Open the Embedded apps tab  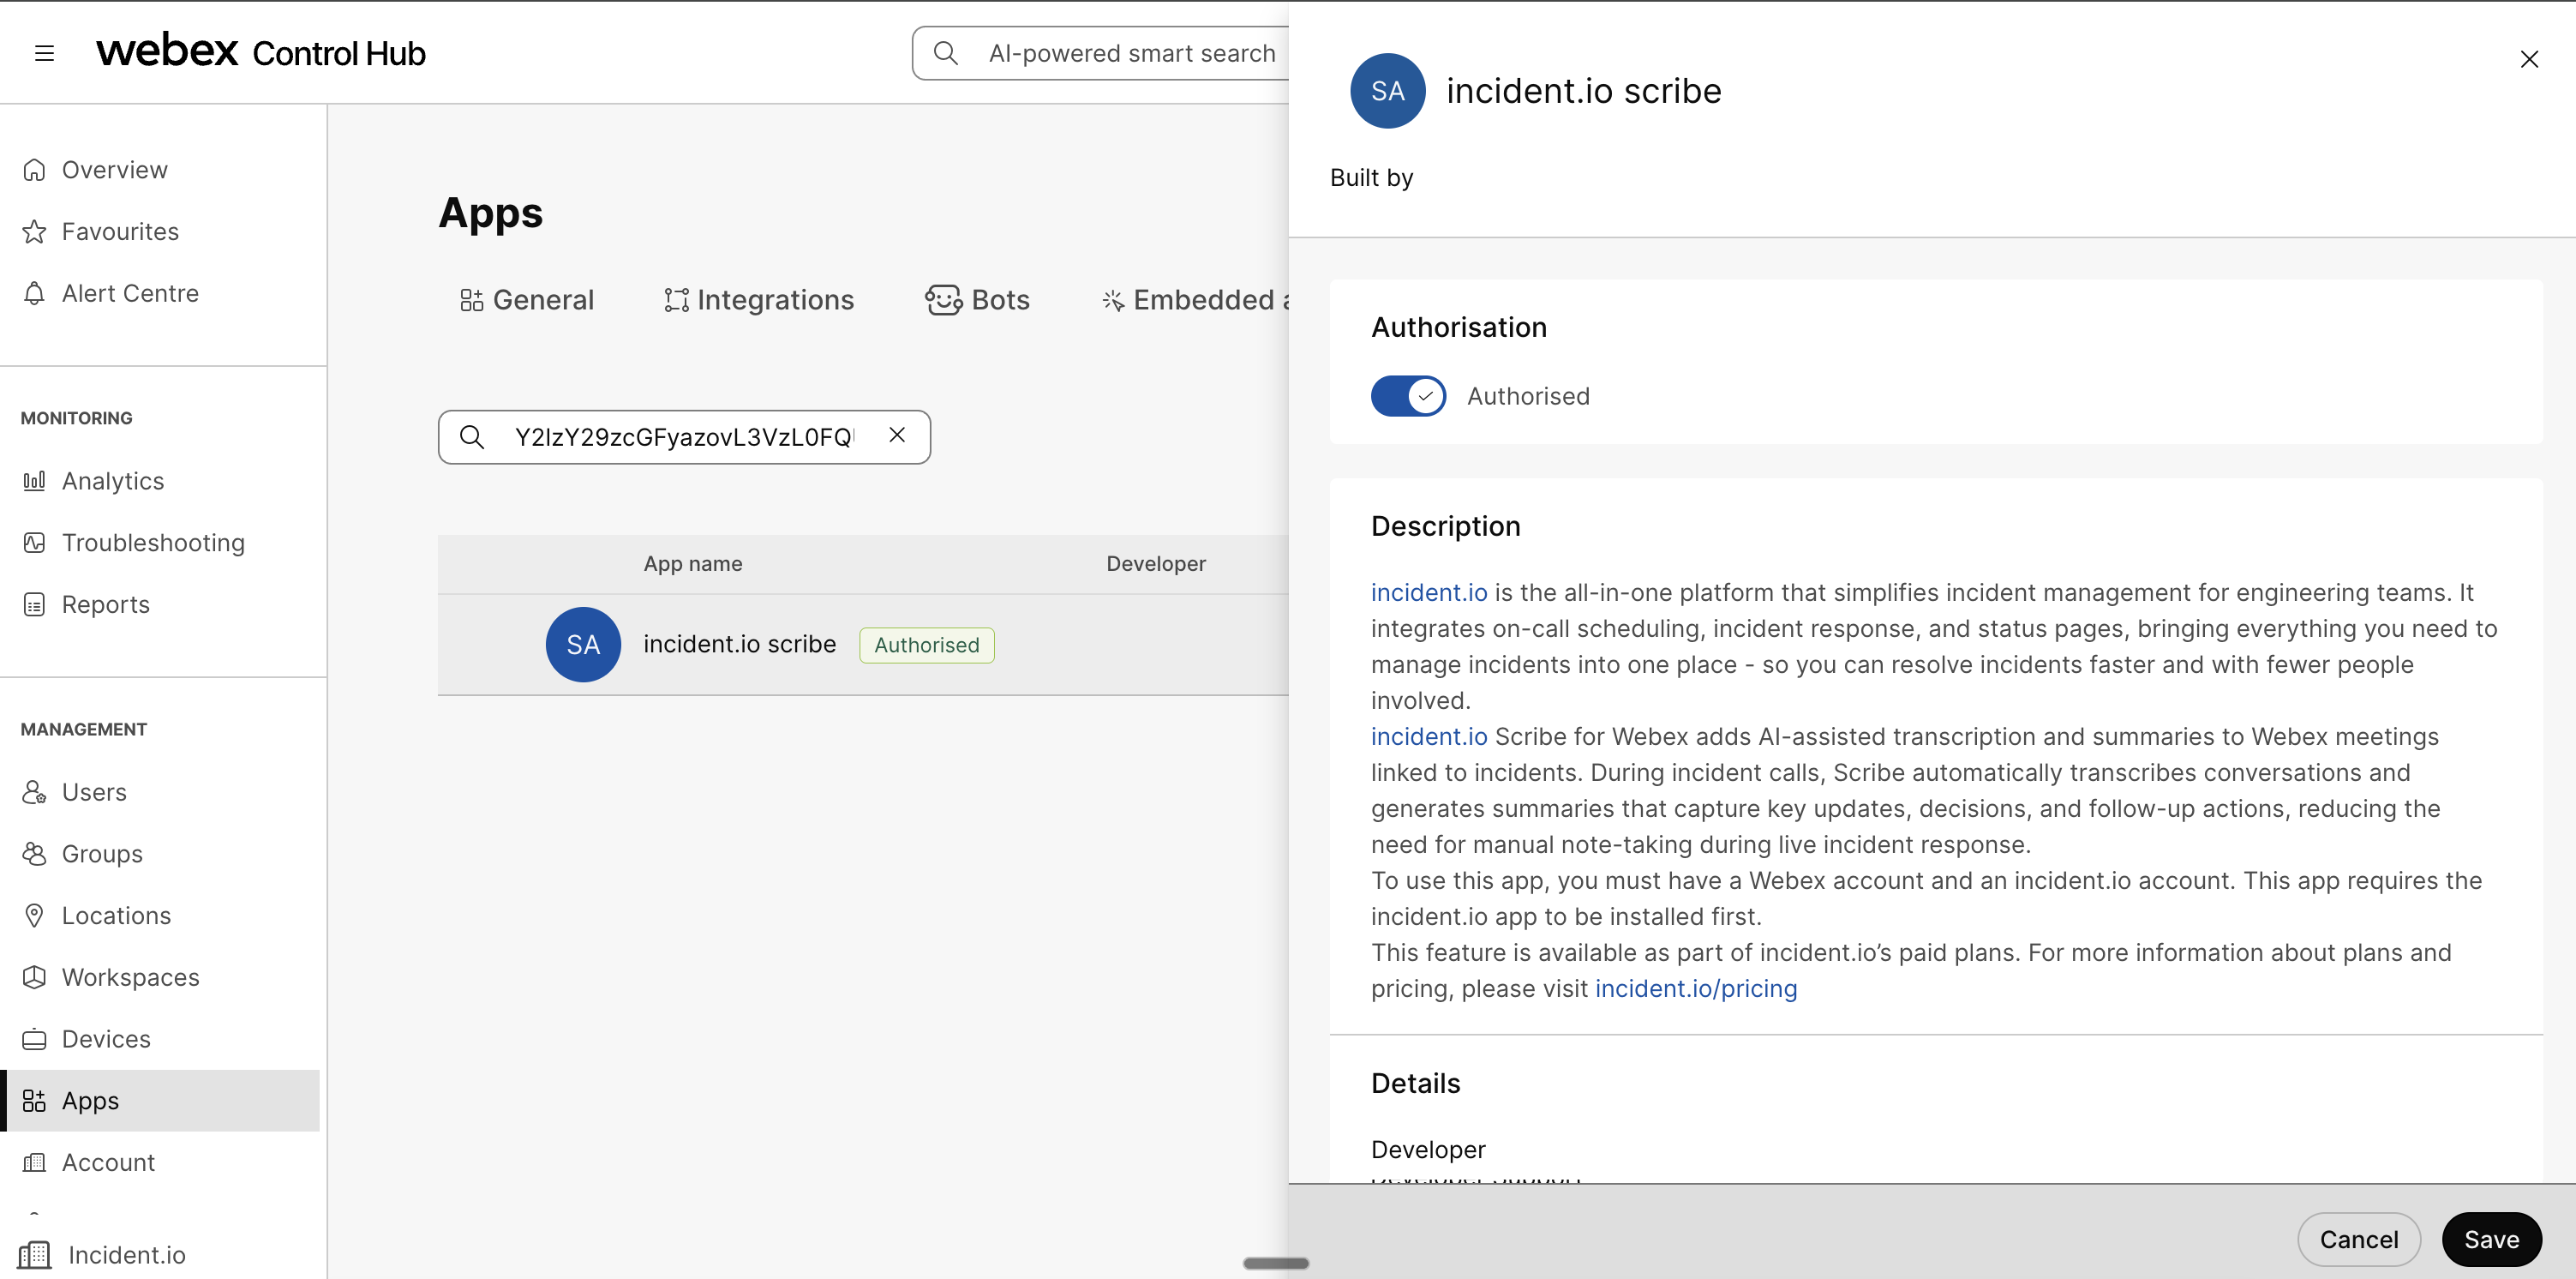1195,300
